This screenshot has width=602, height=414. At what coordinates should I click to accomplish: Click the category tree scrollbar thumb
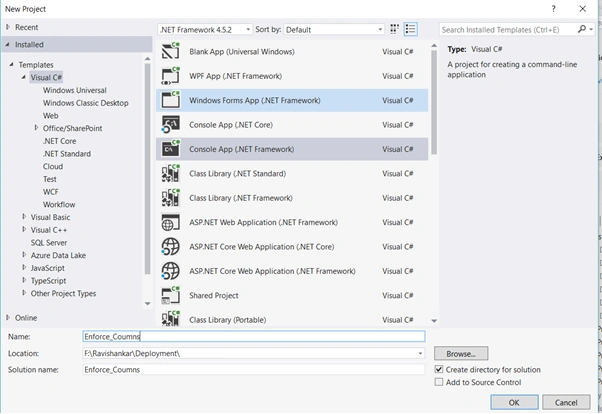147,169
